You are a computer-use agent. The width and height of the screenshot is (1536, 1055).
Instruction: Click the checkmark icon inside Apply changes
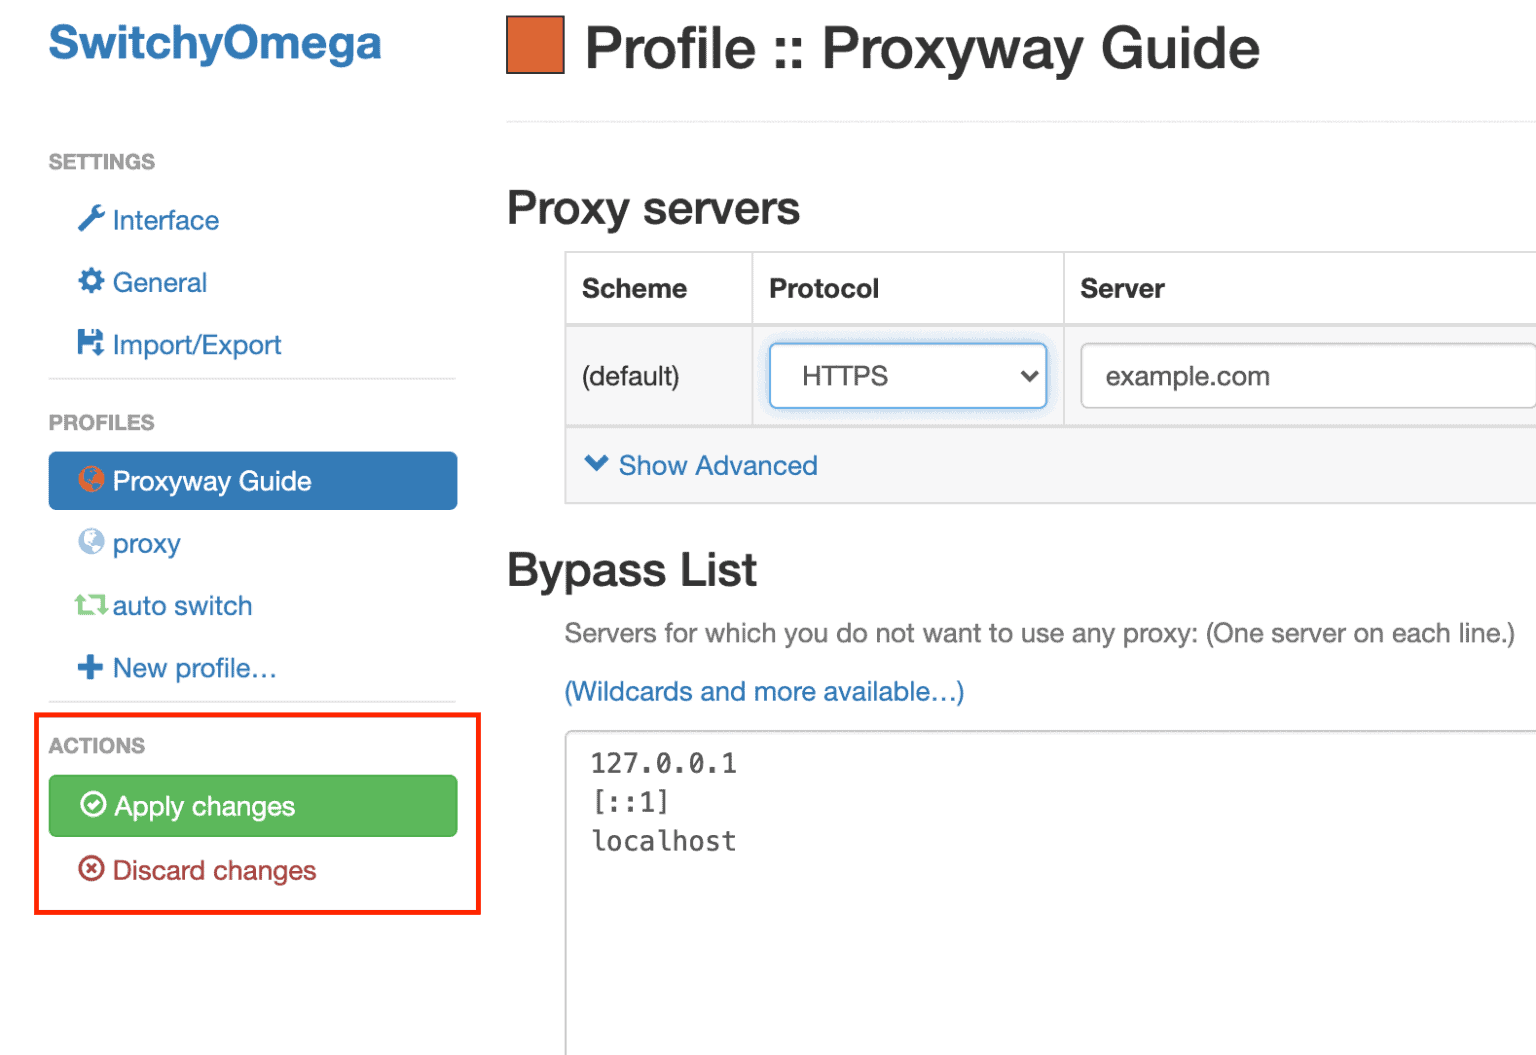(x=93, y=806)
